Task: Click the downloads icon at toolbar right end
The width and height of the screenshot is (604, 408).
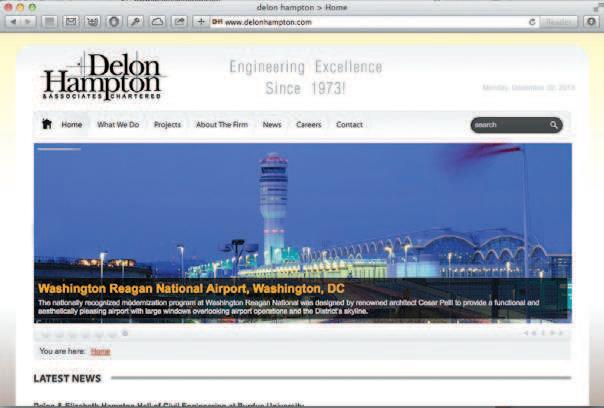Action: [x=591, y=22]
